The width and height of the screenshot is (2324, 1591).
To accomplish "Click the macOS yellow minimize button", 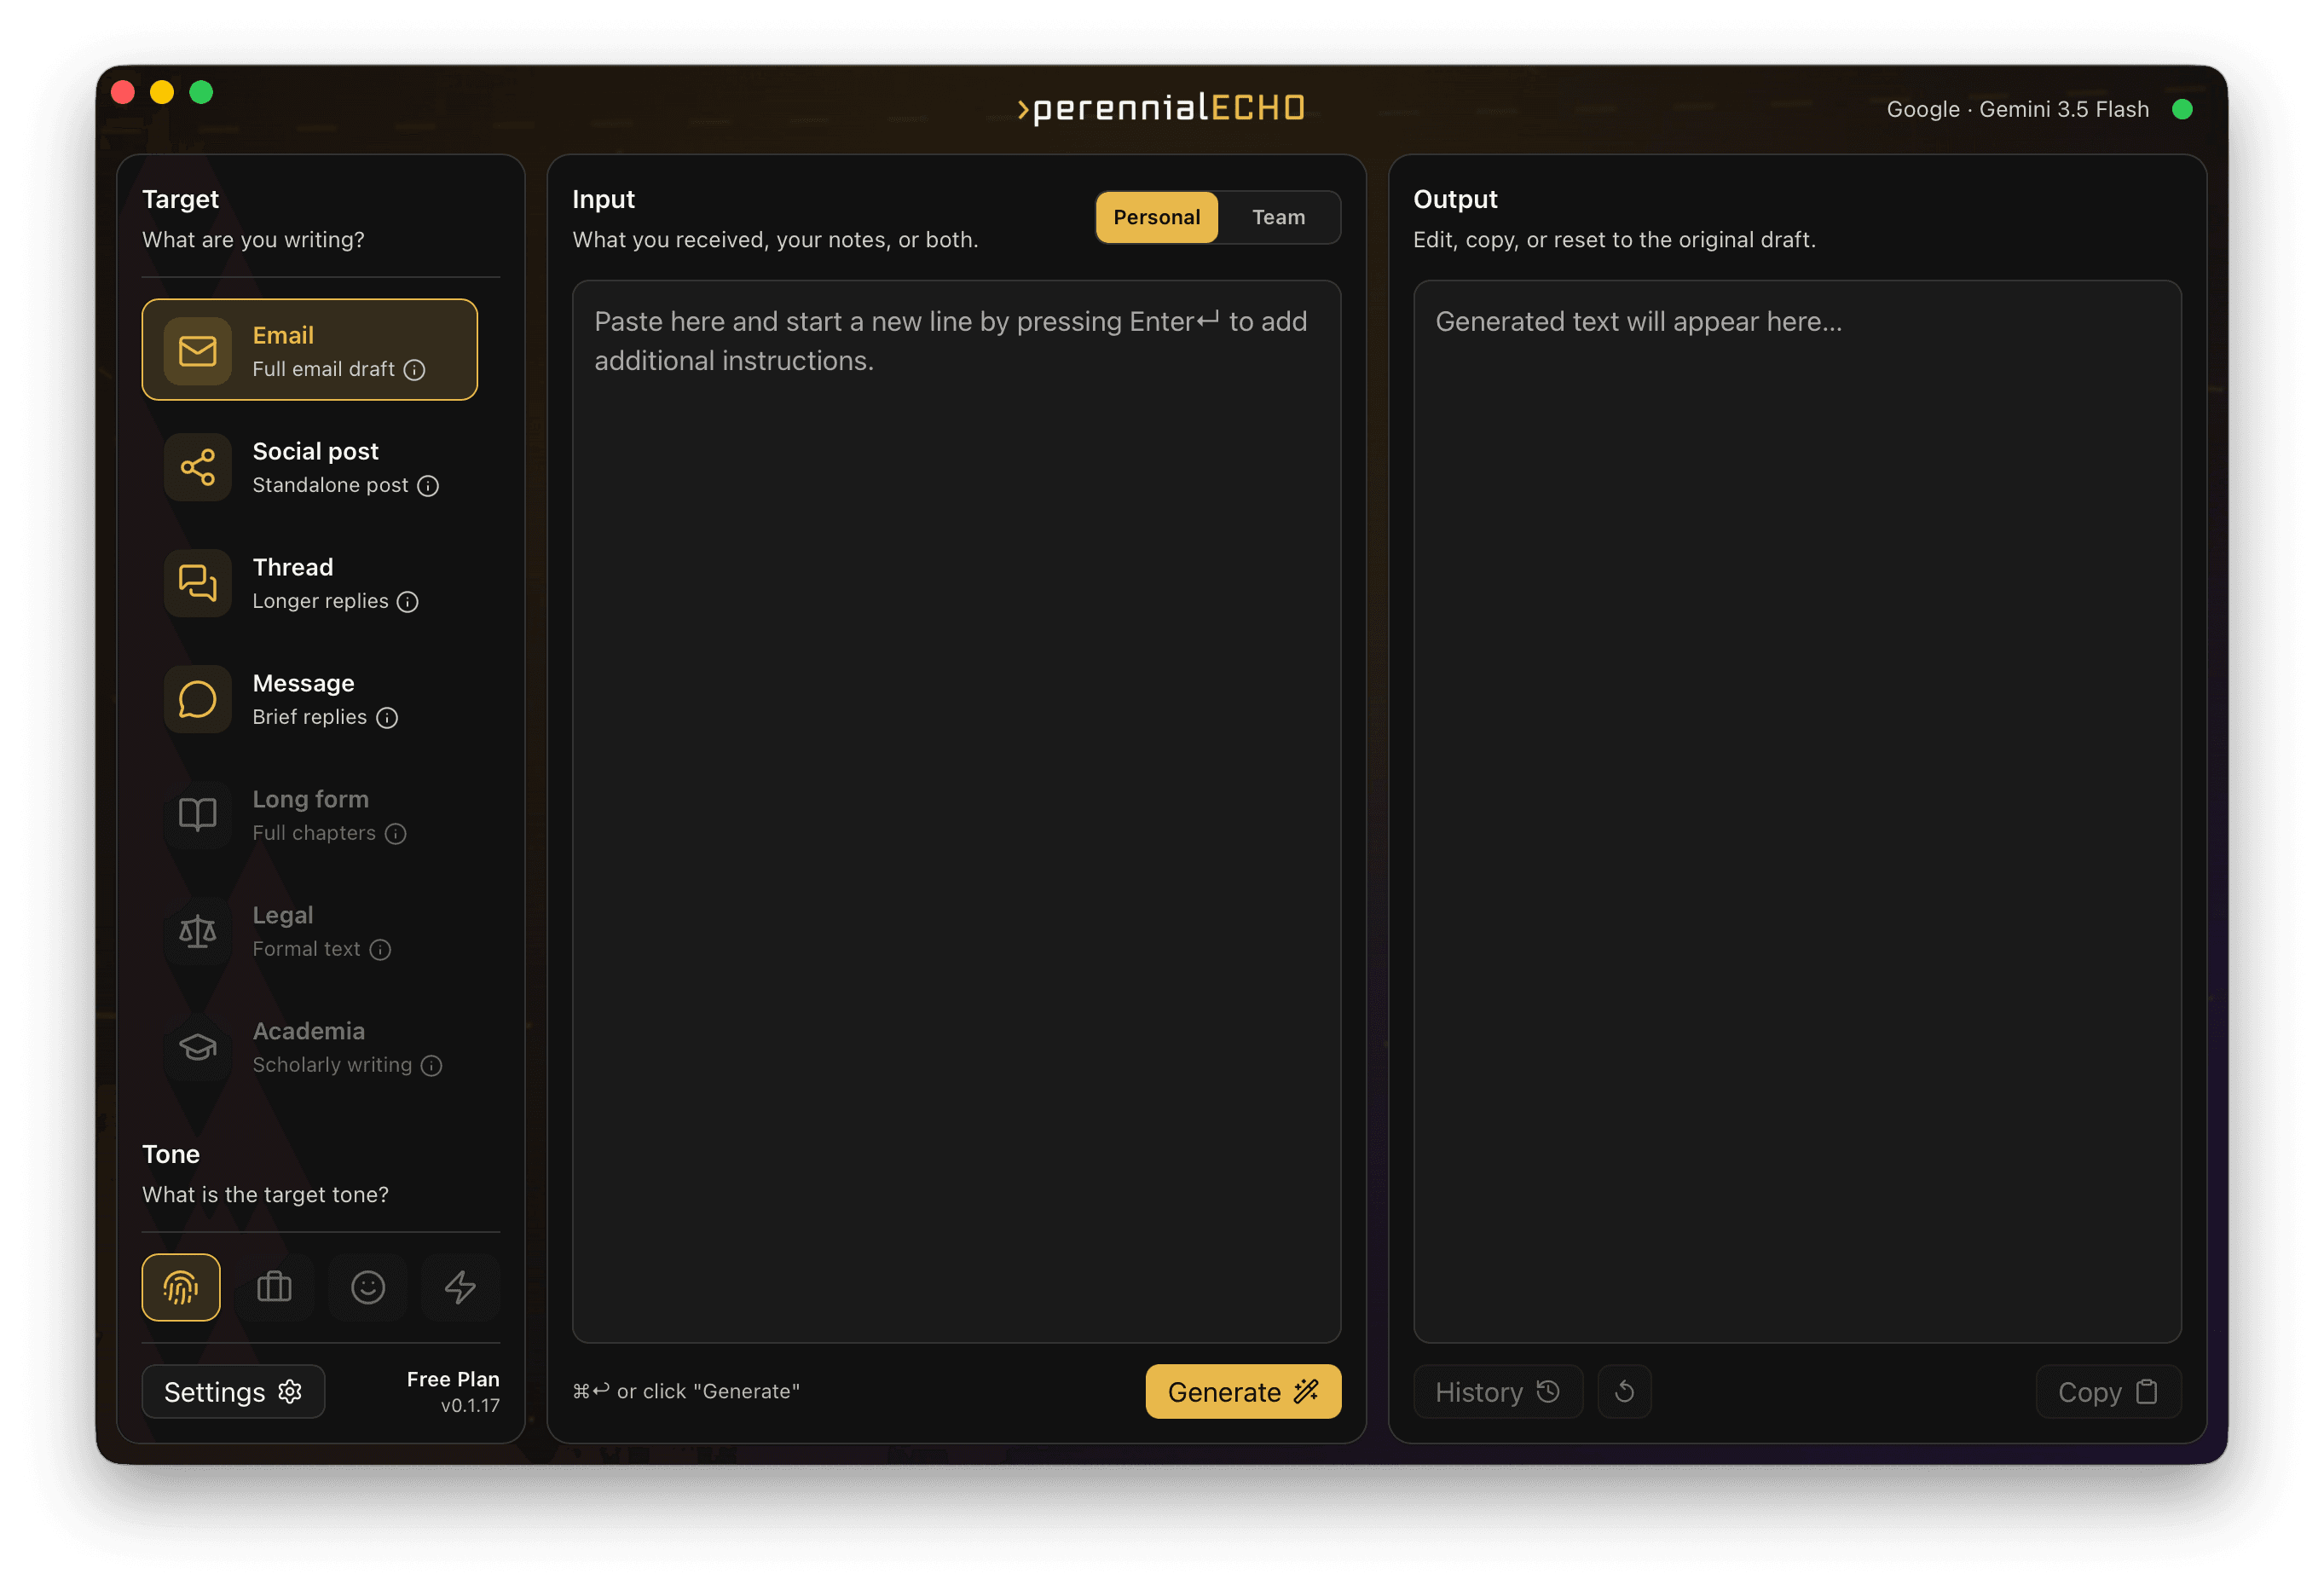I will click(162, 92).
